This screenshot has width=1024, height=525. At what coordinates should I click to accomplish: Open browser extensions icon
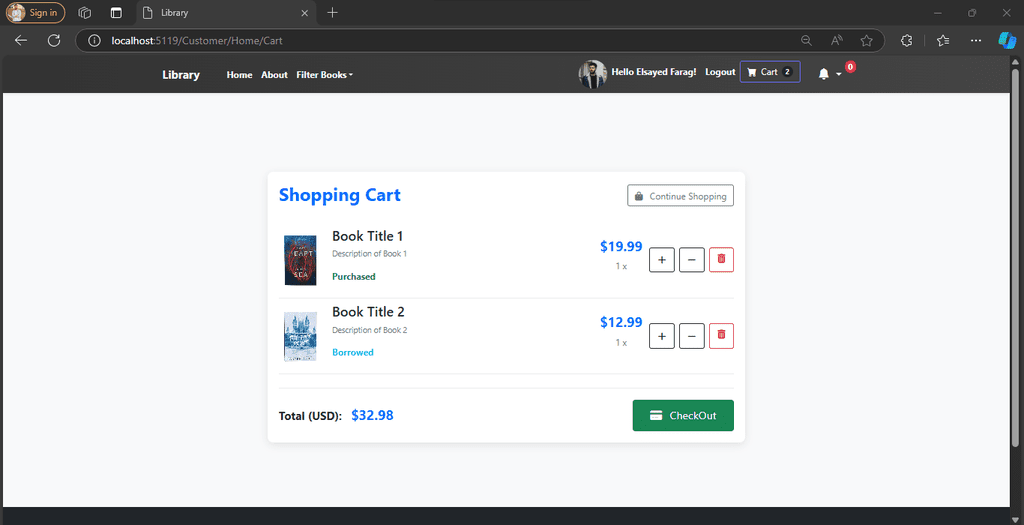click(x=906, y=40)
